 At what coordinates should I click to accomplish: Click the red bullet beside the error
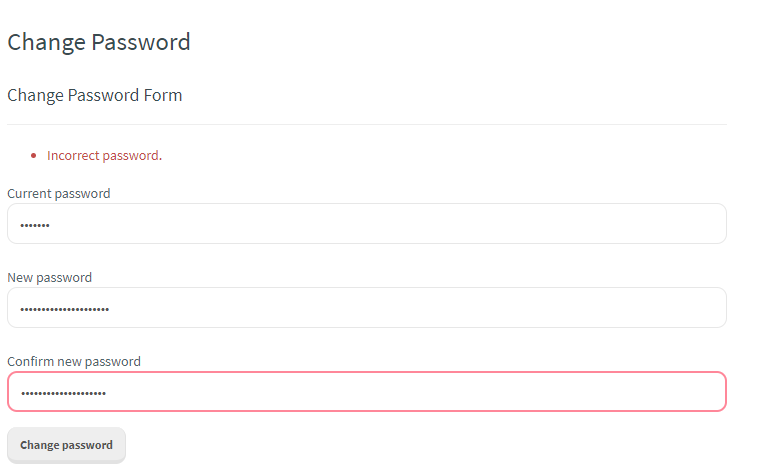point(33,156)
